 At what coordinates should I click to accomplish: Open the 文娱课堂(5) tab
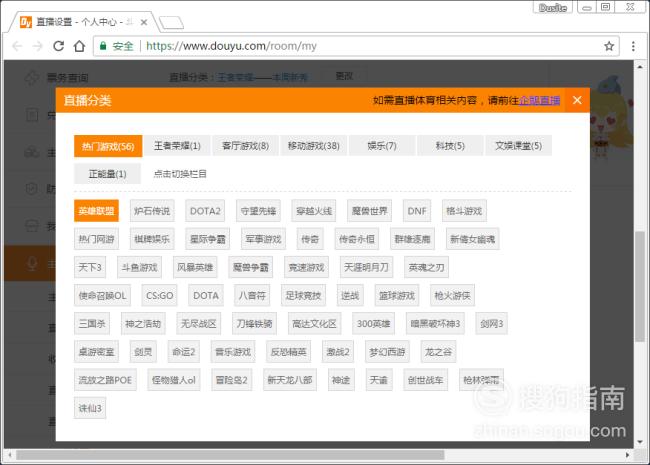[x=519, y=145]
